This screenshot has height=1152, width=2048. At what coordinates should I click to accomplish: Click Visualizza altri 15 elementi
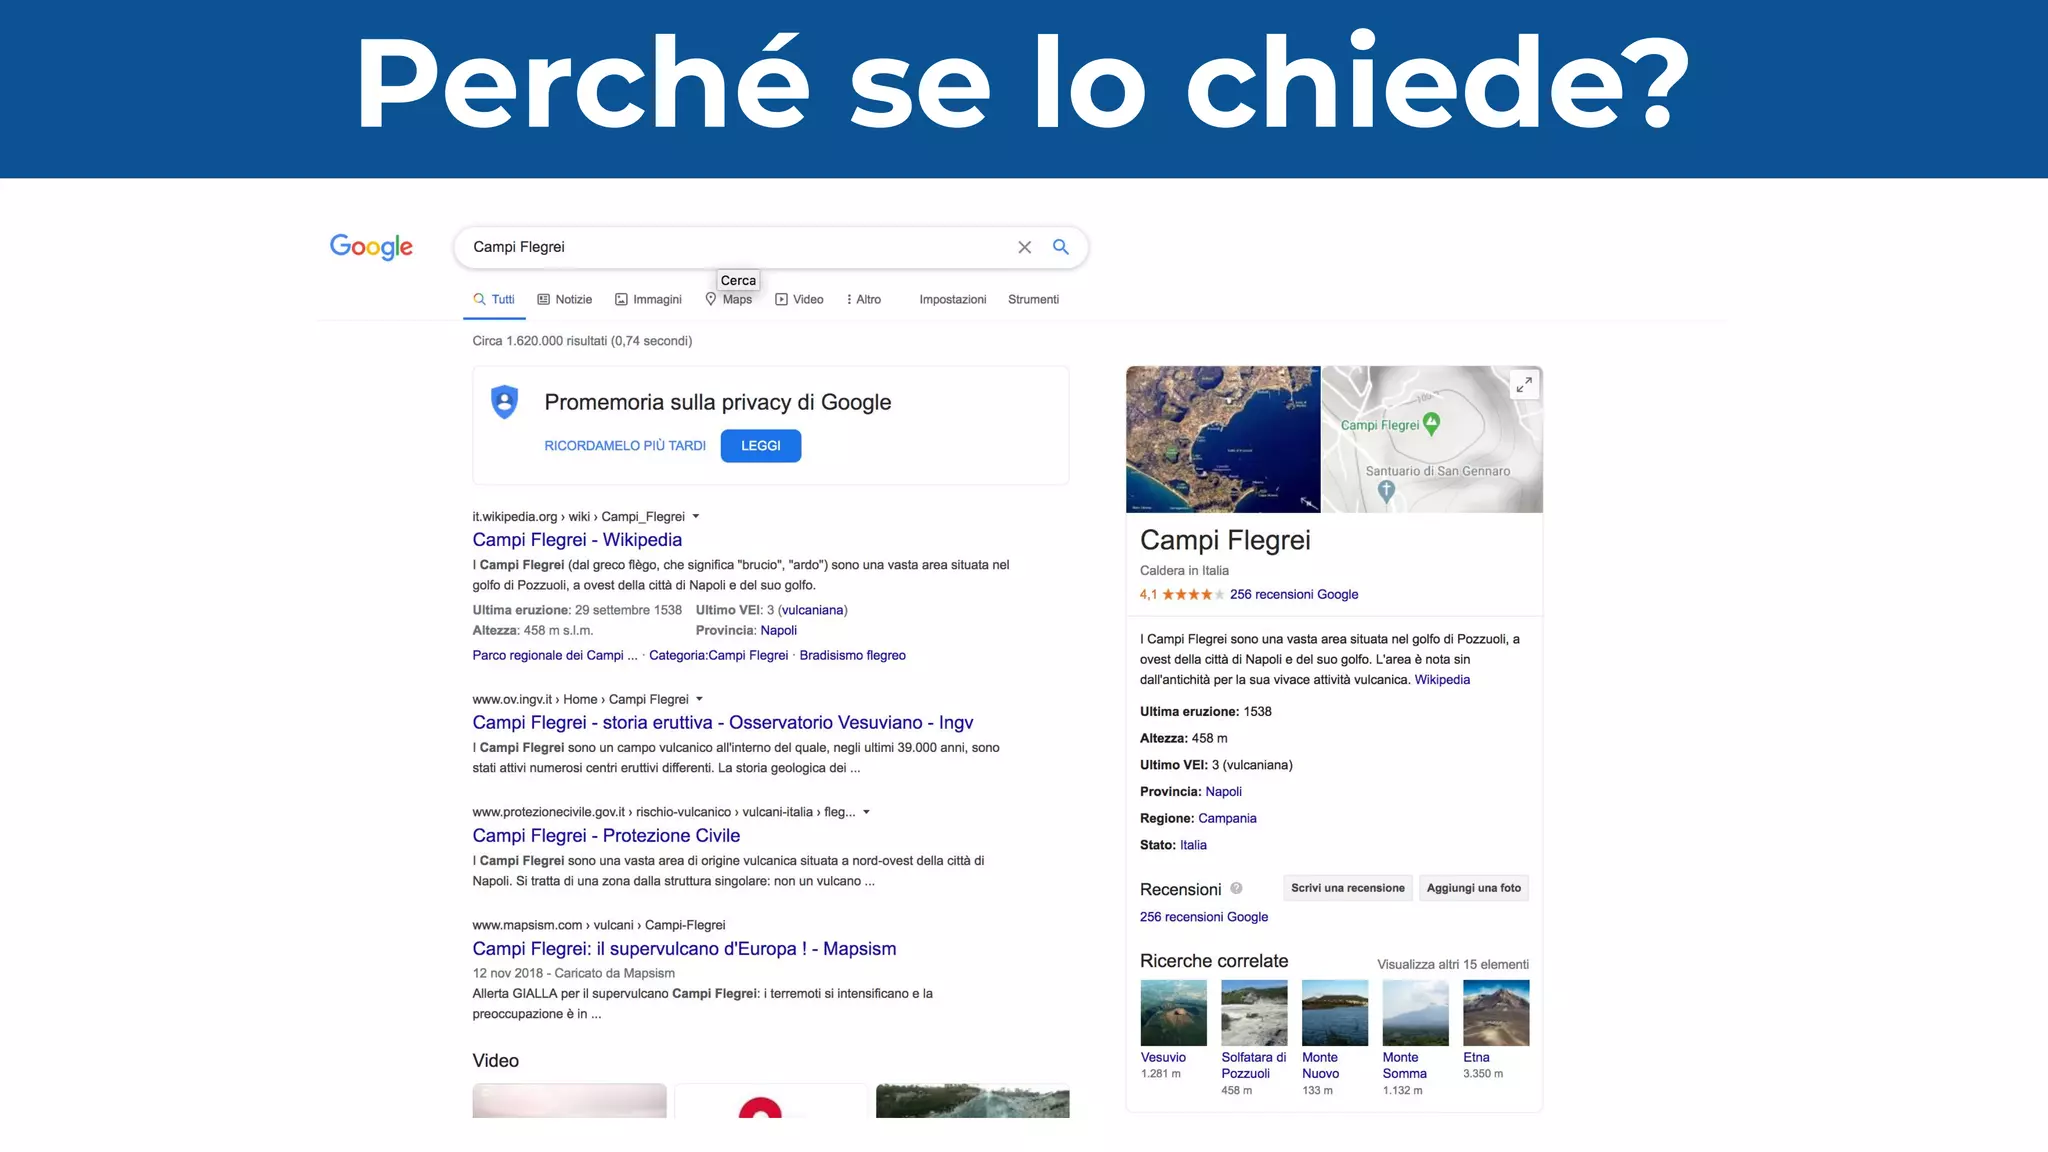(1453, 965)
